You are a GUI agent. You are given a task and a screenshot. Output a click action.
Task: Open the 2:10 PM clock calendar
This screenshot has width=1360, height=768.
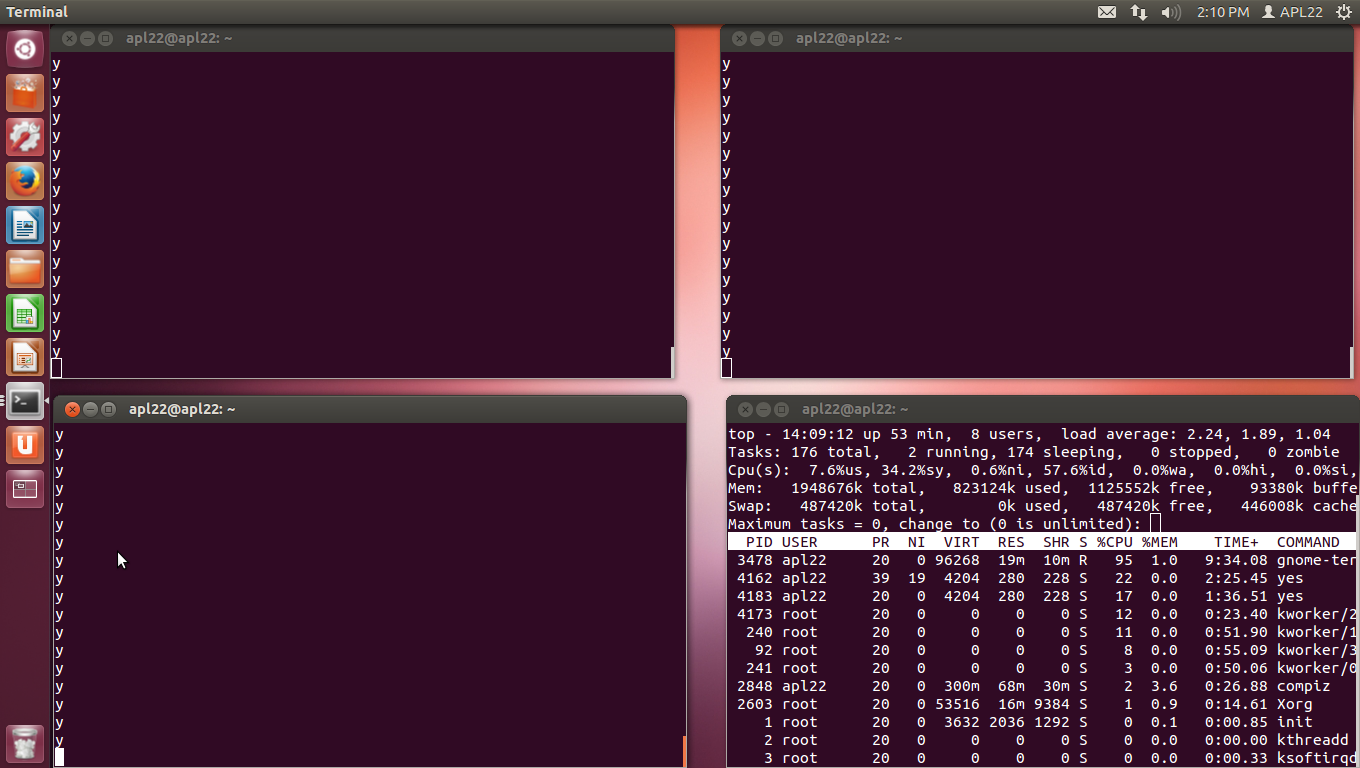click(1223, 12)
